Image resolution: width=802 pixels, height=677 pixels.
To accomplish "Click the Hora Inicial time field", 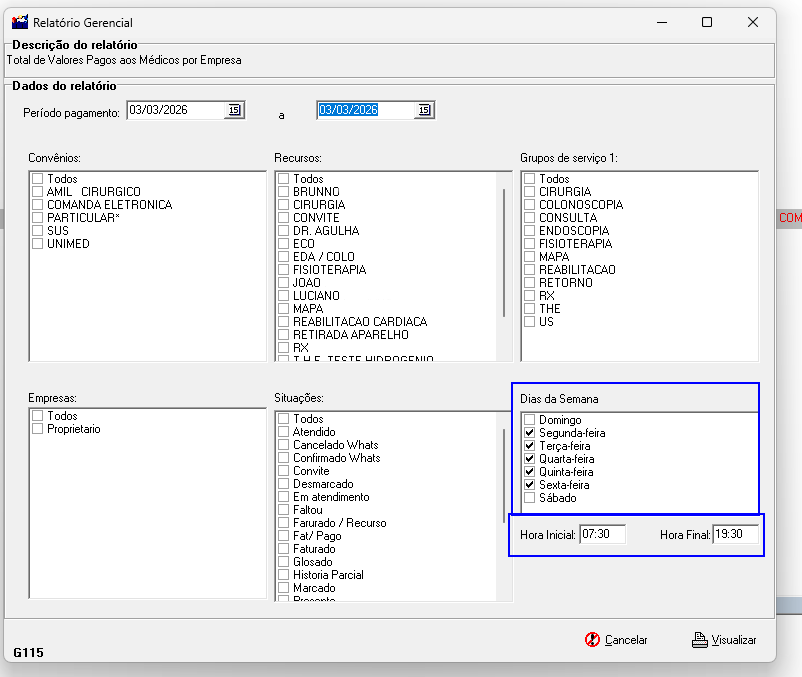I will [602, 535].
